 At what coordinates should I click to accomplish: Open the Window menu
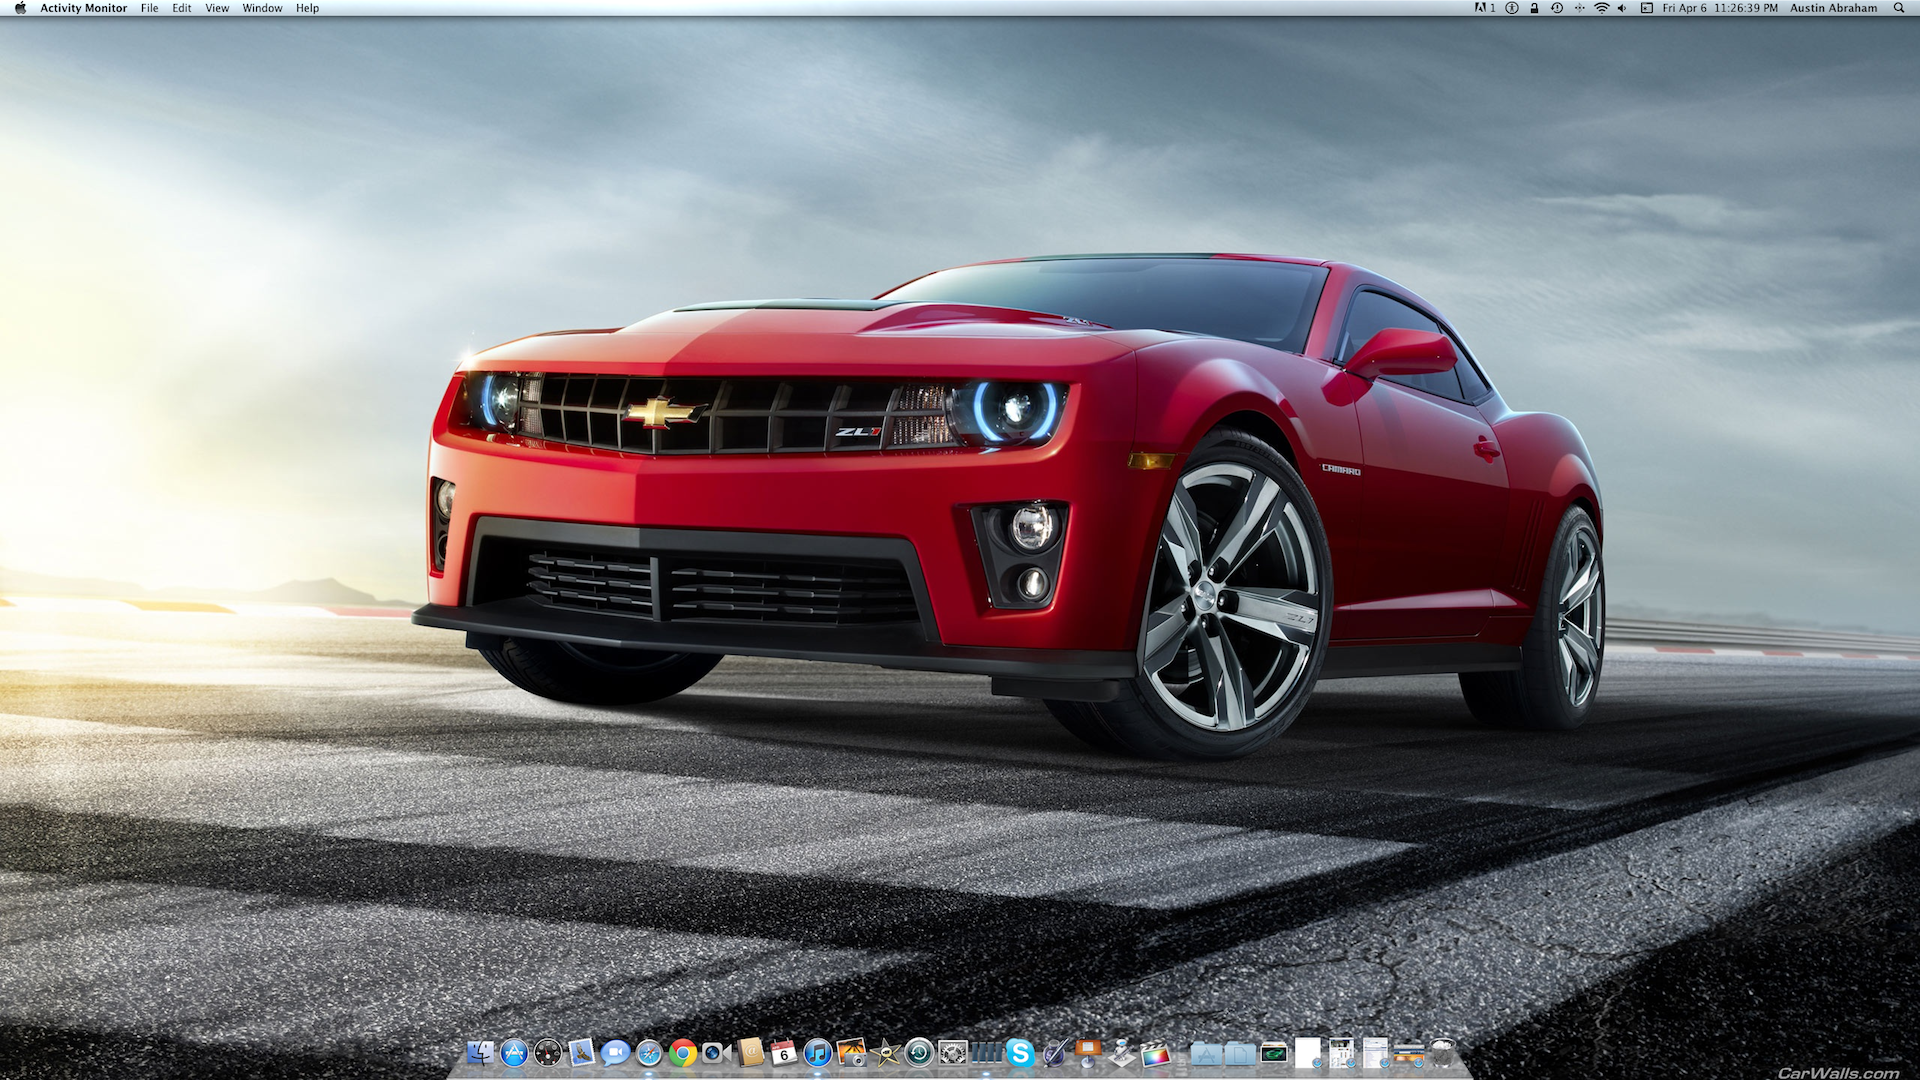pyautogui.click(x=262, y=8)
